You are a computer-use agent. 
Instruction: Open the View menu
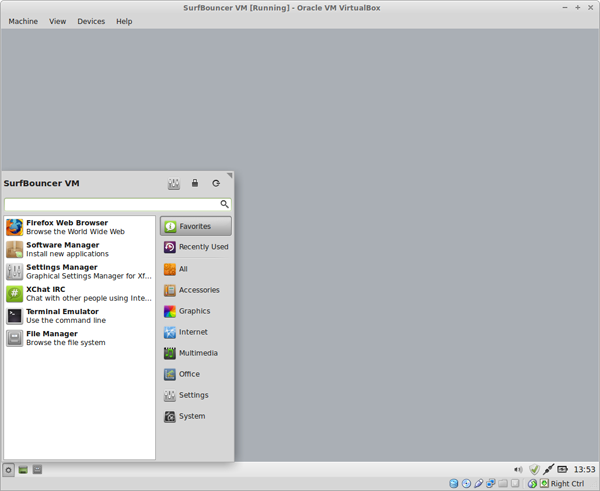pos(57,21)
